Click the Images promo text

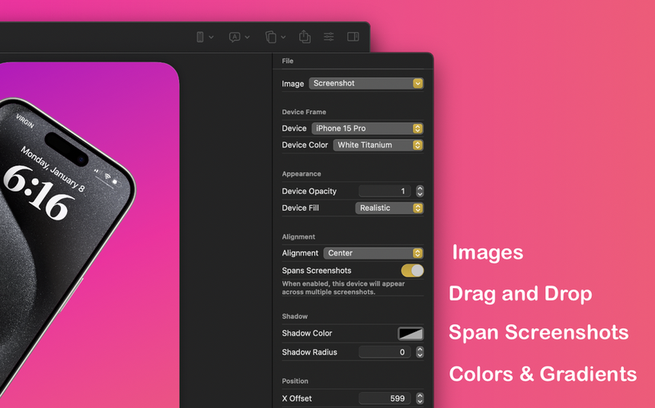coord(487,253)
